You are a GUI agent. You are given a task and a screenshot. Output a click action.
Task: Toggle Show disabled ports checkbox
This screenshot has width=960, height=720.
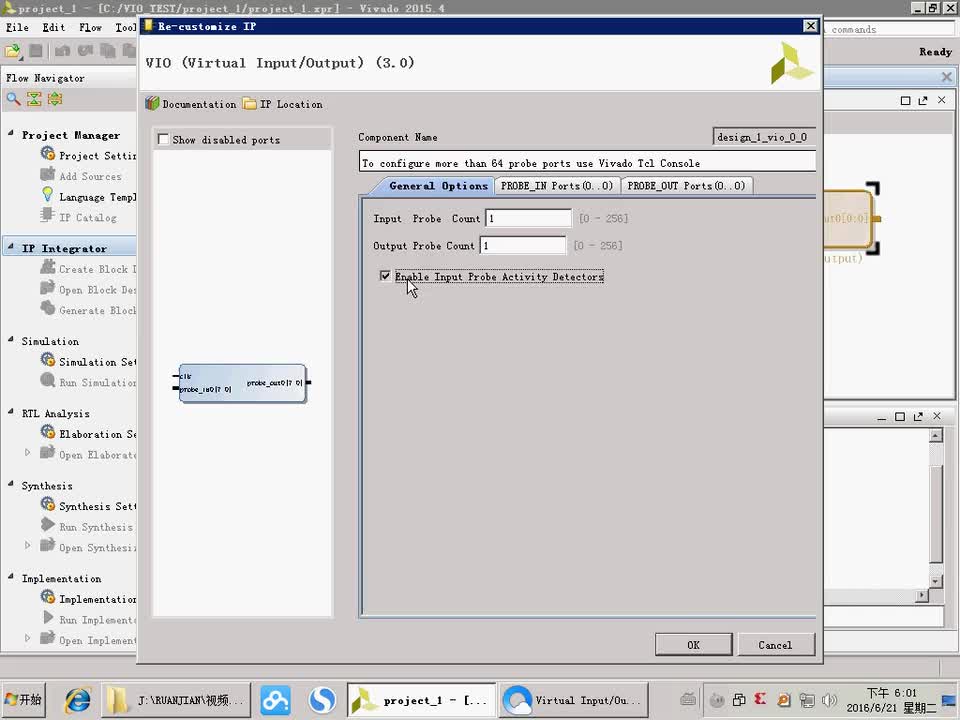tap(163, 140)
